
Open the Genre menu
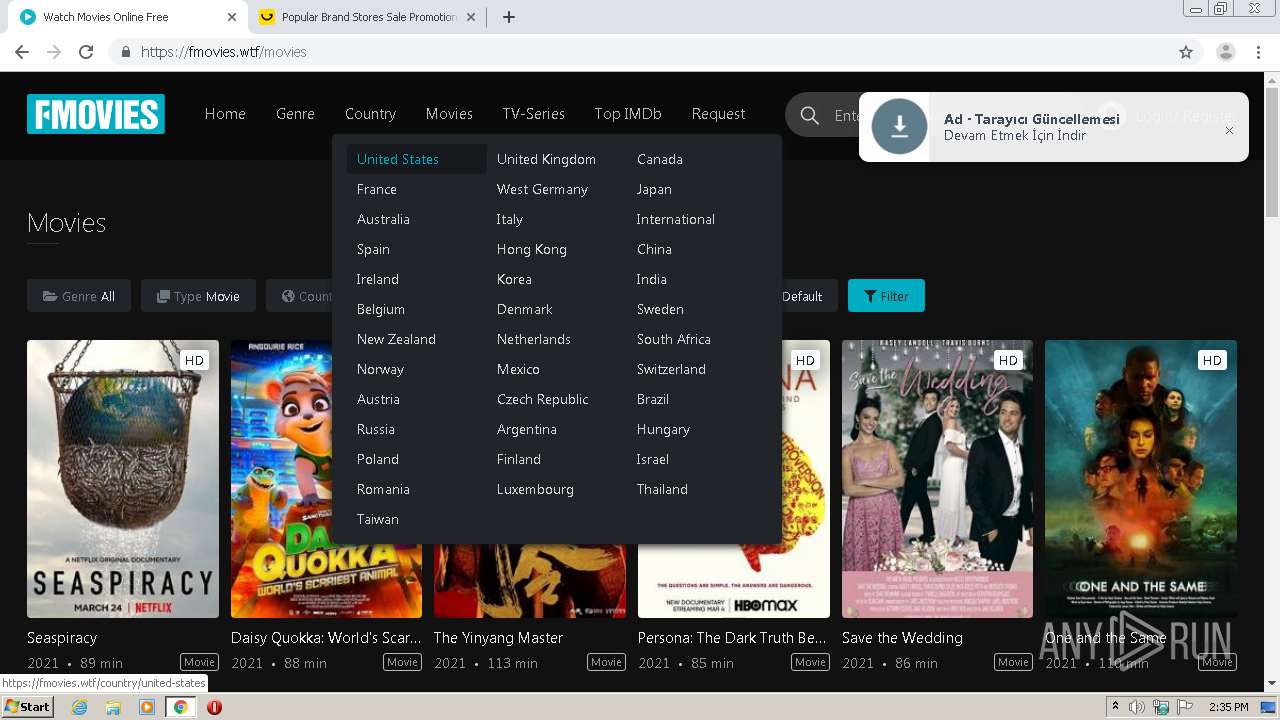[x=295, y=114]
